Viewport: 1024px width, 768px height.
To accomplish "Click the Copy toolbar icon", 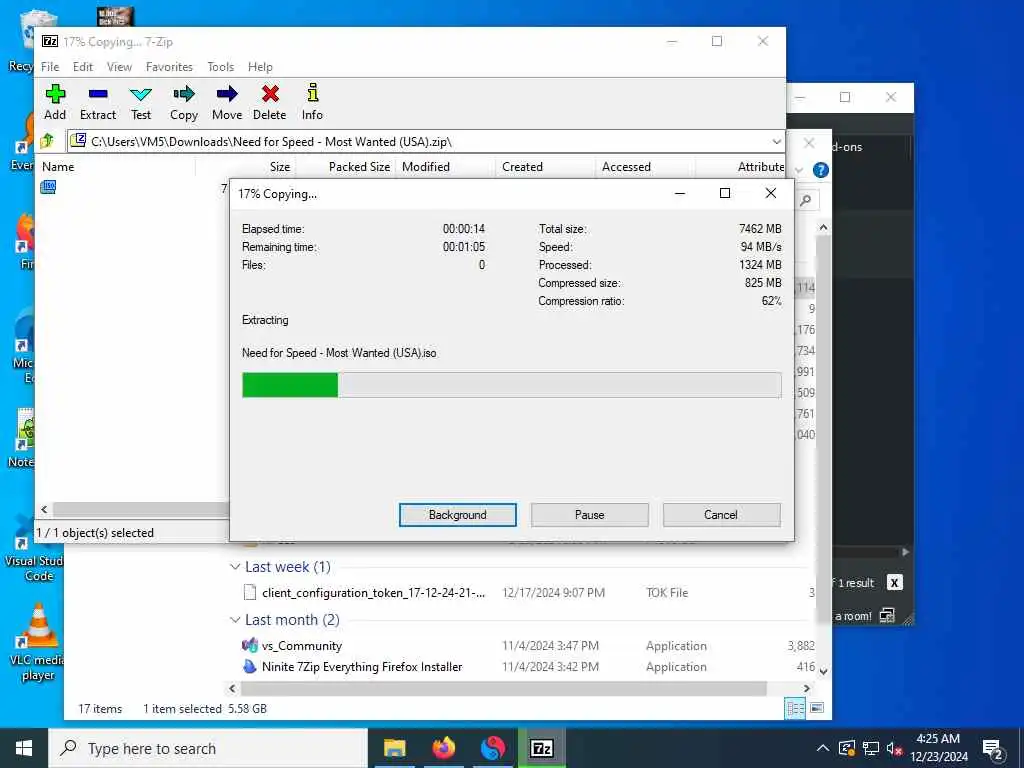I will [x=184, y=102].
